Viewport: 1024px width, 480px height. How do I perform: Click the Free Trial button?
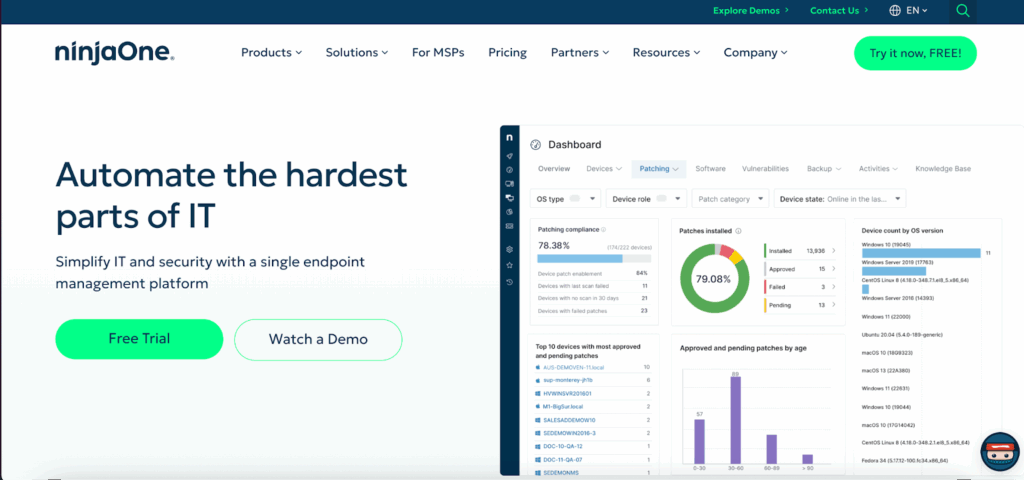tap(138, 339)
